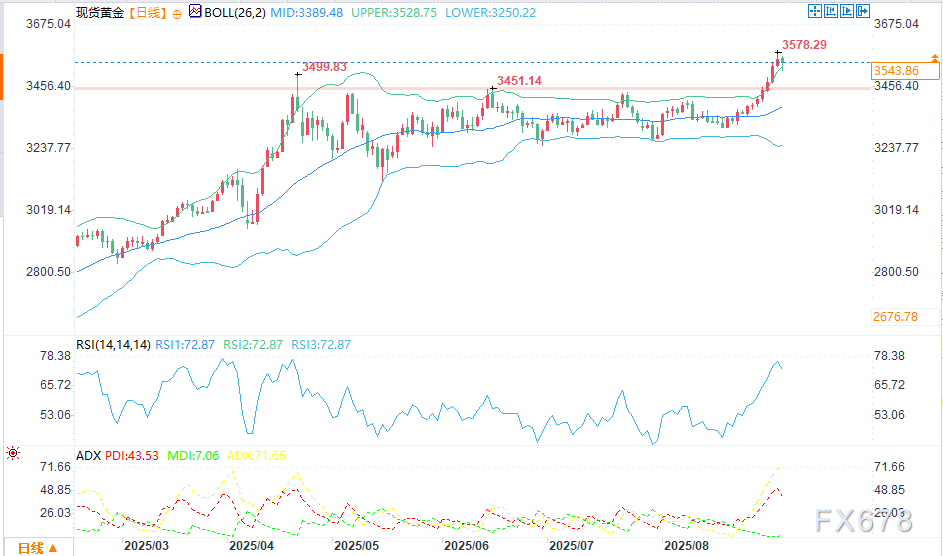Click the 2025/04 date on time axis

[x=252, y=546]
